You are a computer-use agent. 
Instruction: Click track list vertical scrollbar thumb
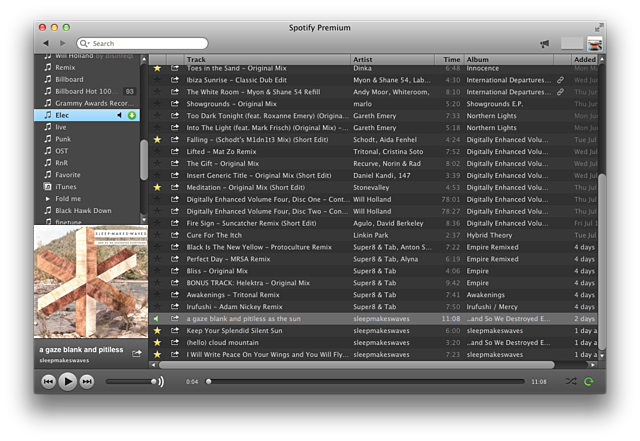pos(602,261)
